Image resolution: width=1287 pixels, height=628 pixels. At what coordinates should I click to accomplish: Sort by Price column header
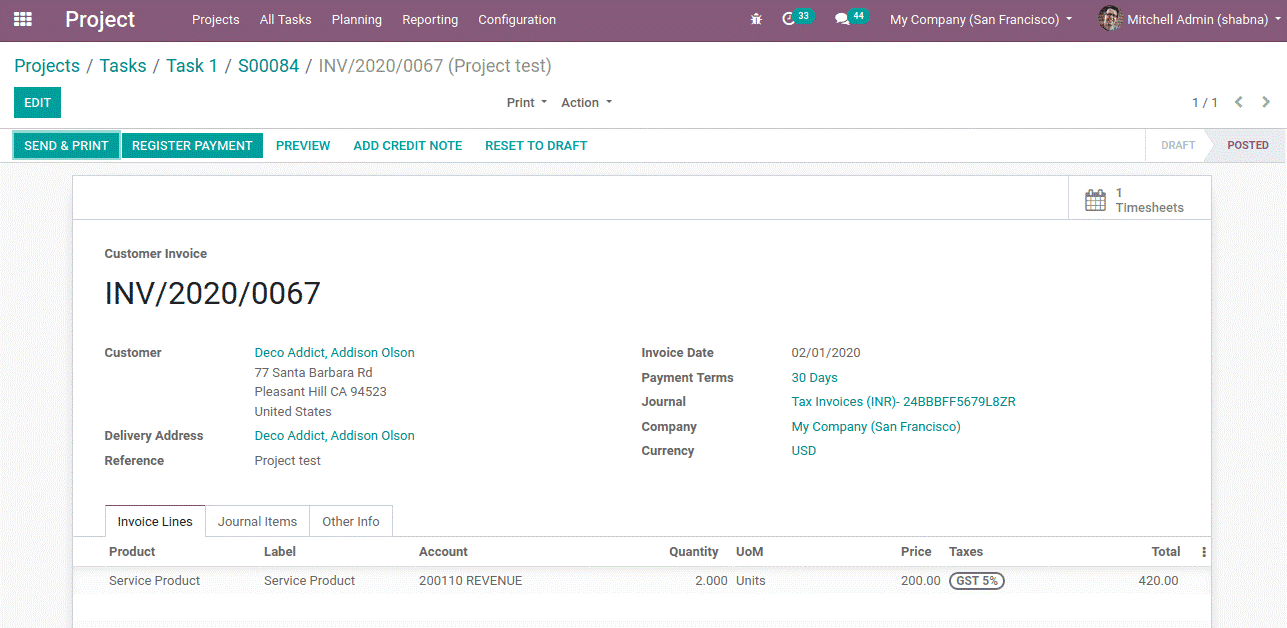[915, 551]
